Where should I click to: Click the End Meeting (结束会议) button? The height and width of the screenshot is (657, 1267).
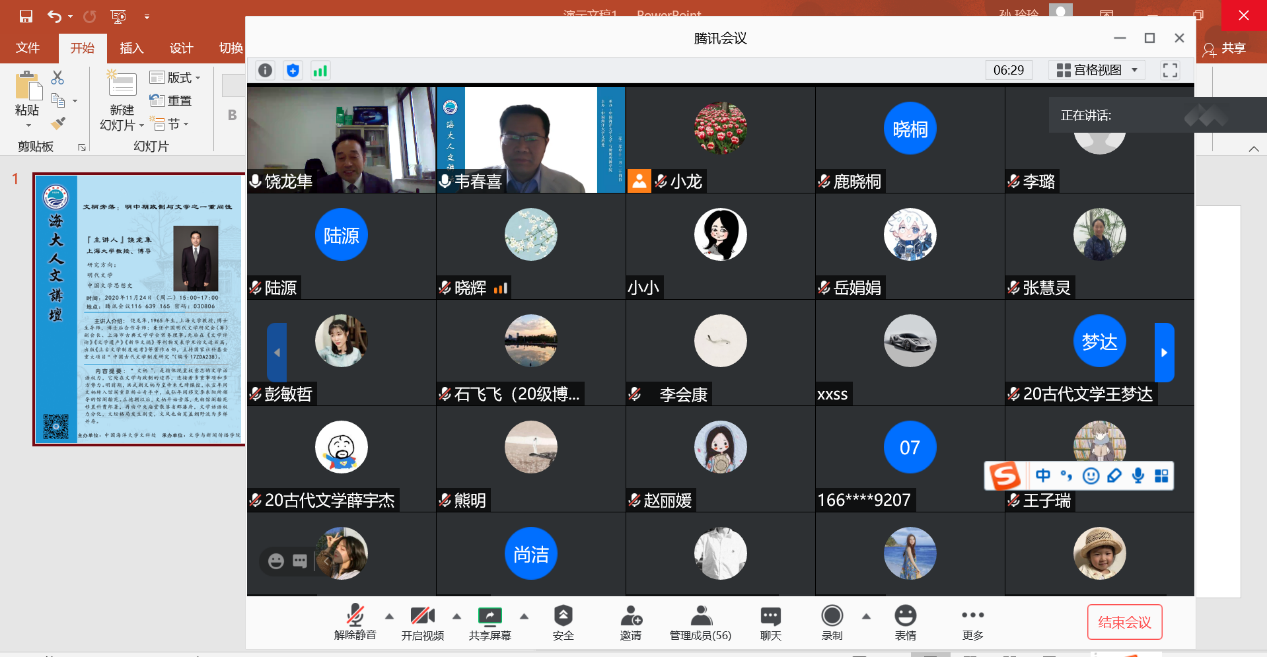click(1124, 622)
